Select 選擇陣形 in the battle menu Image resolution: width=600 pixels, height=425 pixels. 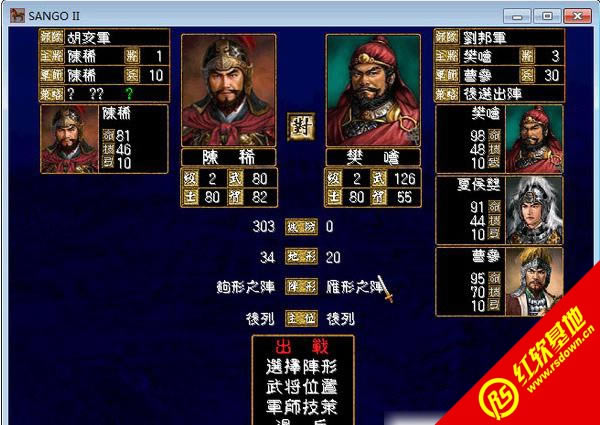302,367
